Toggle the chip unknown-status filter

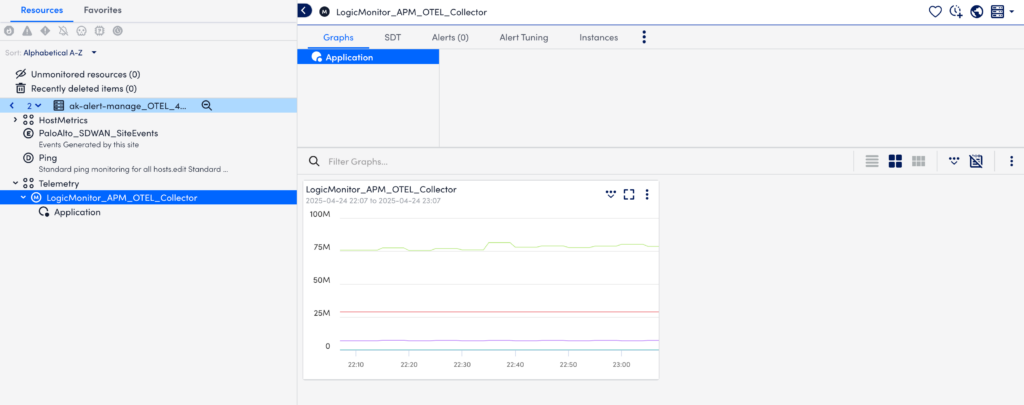(99, 31)
